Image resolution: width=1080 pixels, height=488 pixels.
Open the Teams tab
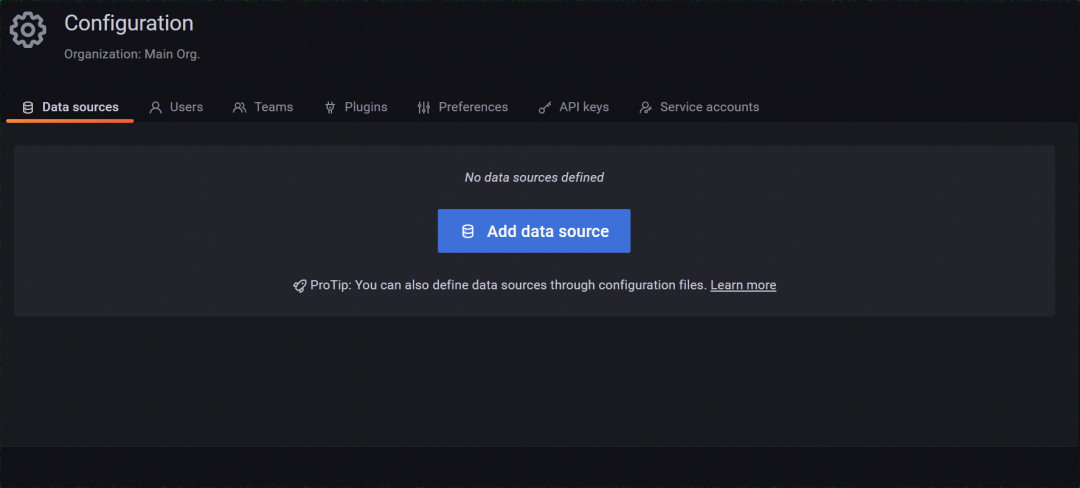pyautogui.click(x=263, y=107)
